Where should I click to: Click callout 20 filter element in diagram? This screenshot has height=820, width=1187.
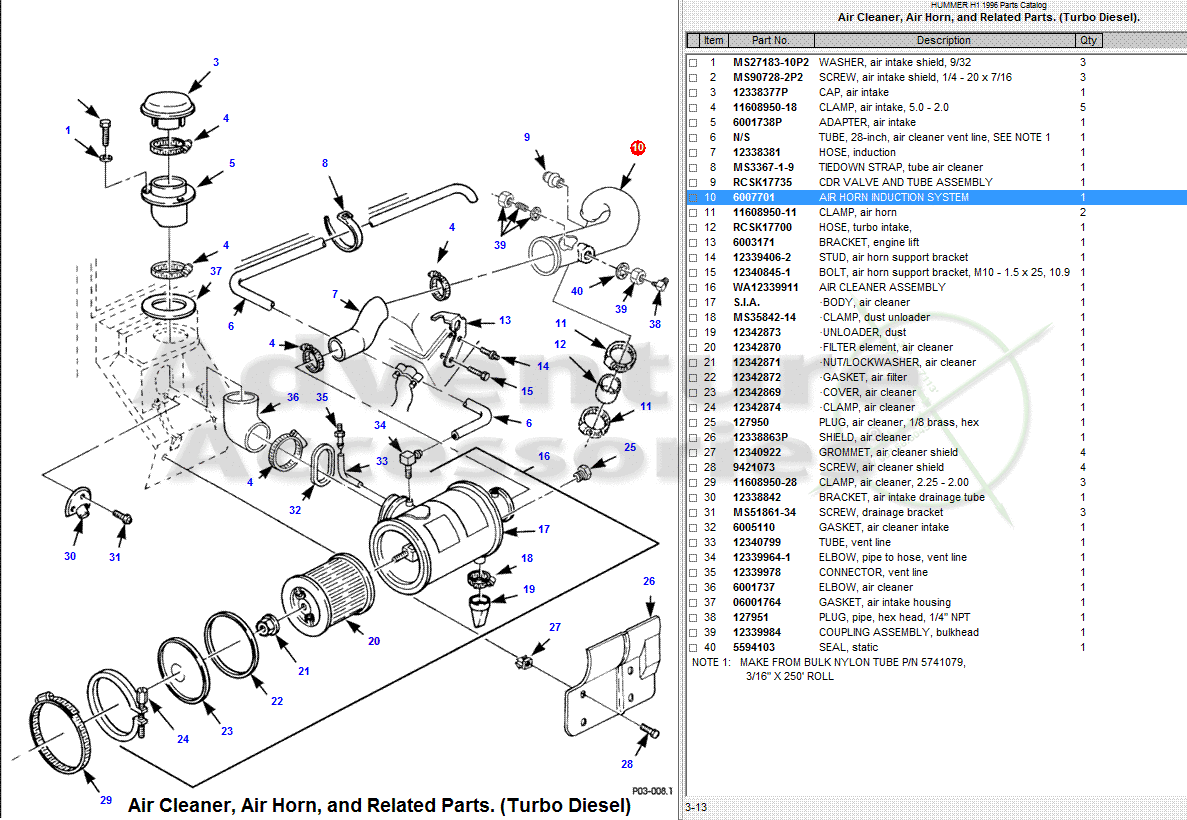(x=373, y=641)
